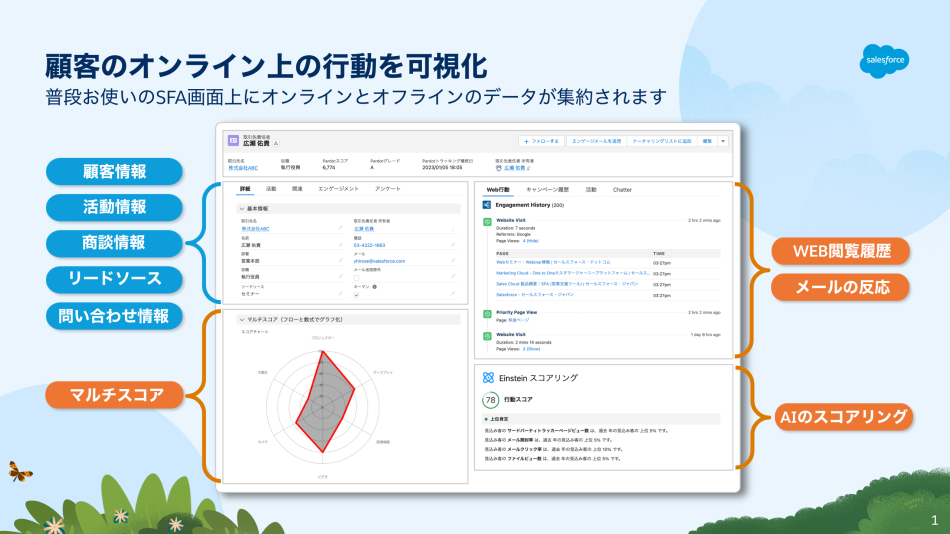Click the info icon next to キーマン
The image size is (950, 534).
pyautogui.click(x=375, y=286)
